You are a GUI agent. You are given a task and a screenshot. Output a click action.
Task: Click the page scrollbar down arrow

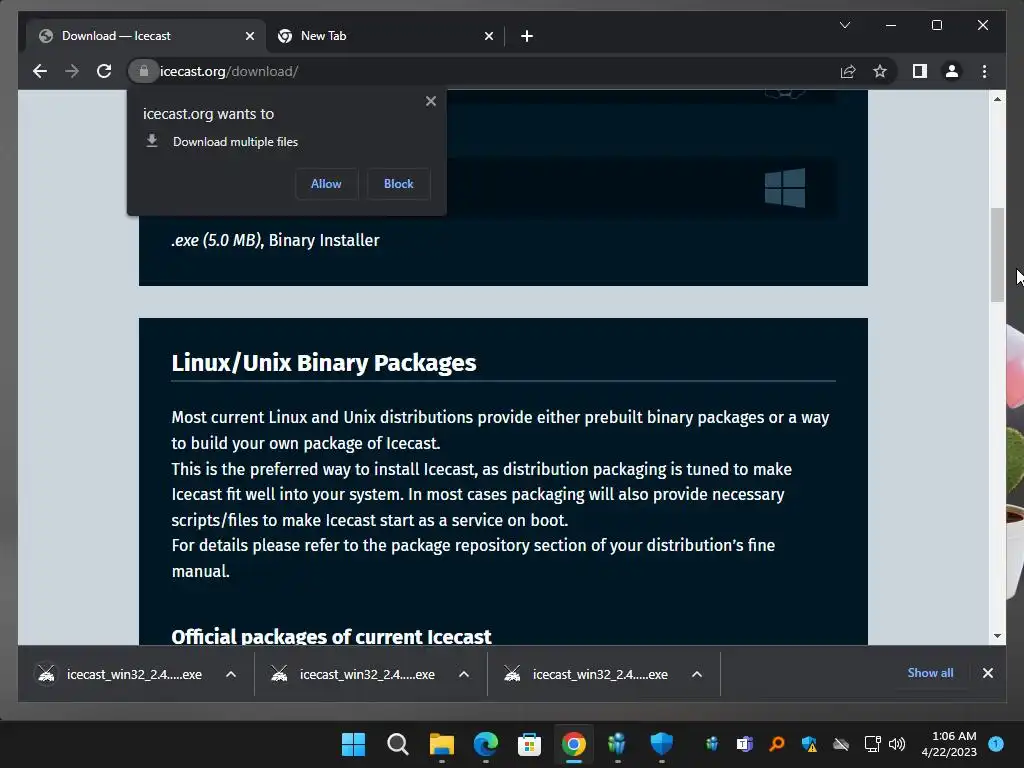[x=997, y=635]
